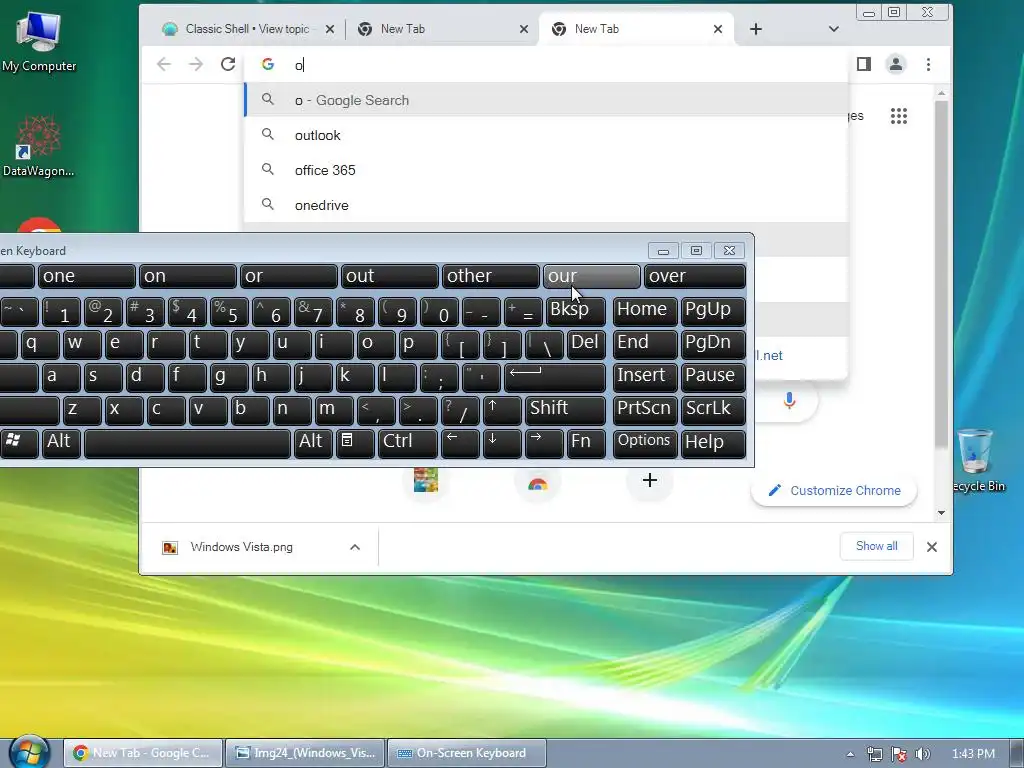Click Enter key on On-Screen Keyboard

pyautogui.click(x=555, y=376)
